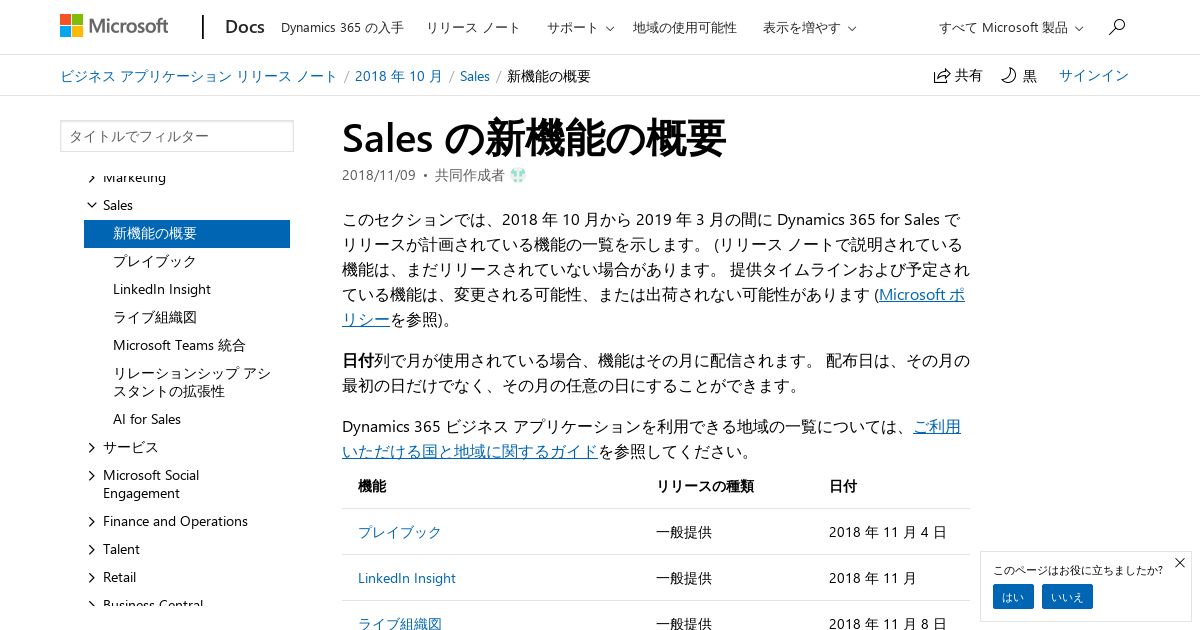Open プレイブック link in the table

[399, 532]
